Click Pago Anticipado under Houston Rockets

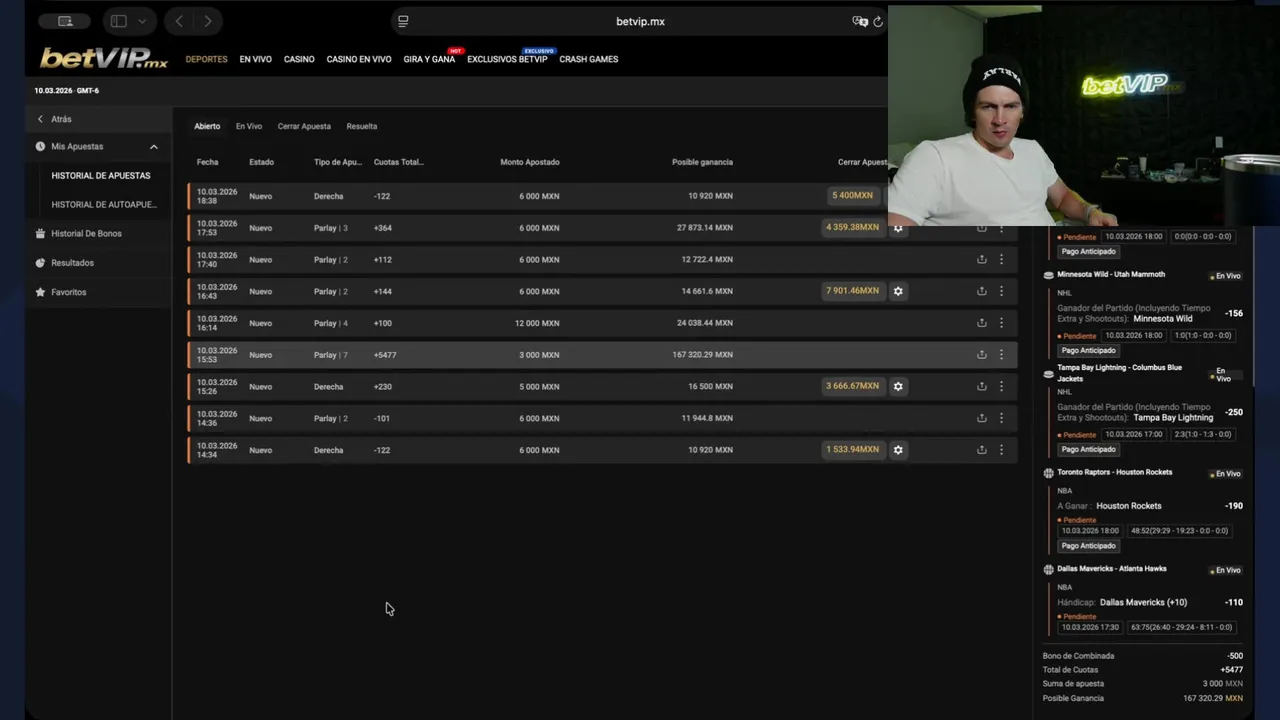[1088, 546]
